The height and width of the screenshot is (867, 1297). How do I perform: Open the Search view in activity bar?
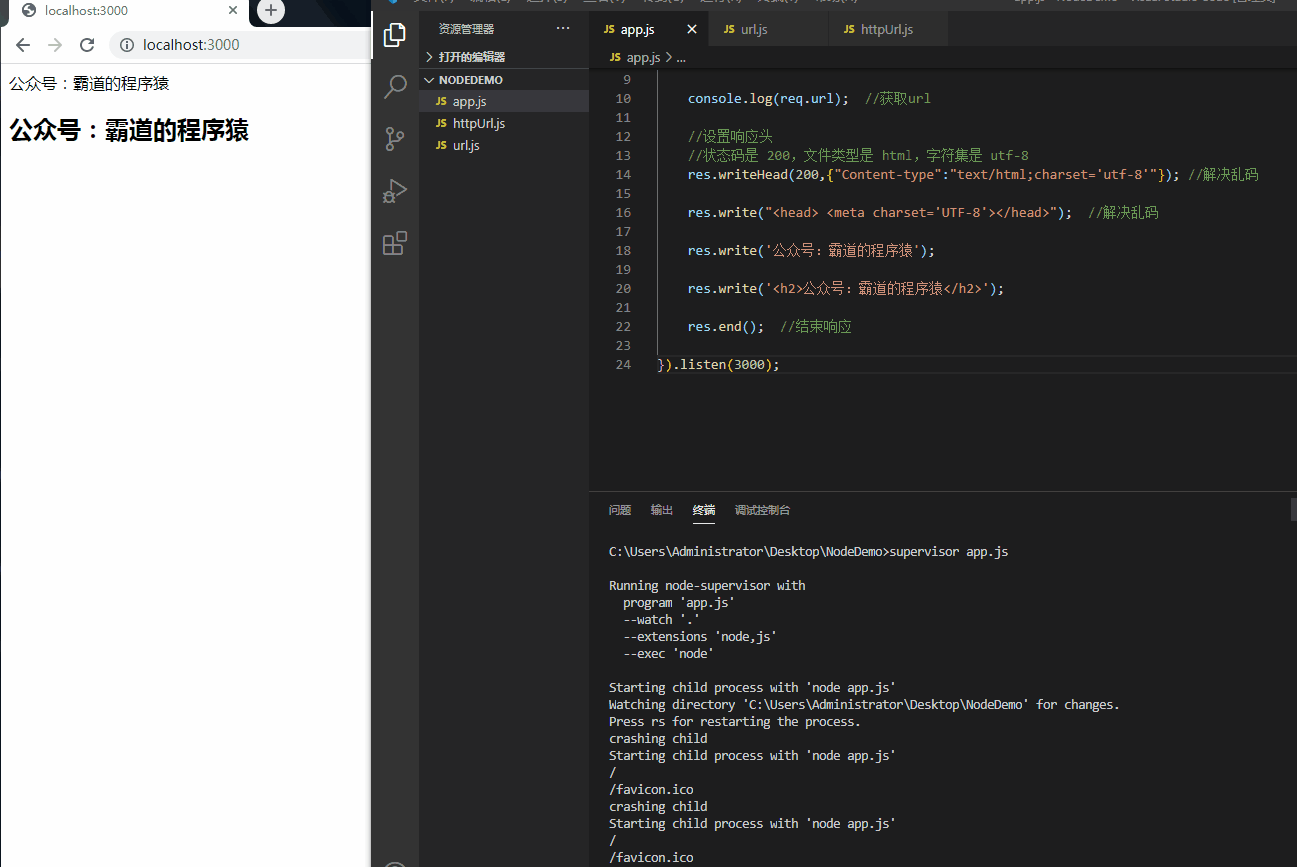tap(395, 87)
